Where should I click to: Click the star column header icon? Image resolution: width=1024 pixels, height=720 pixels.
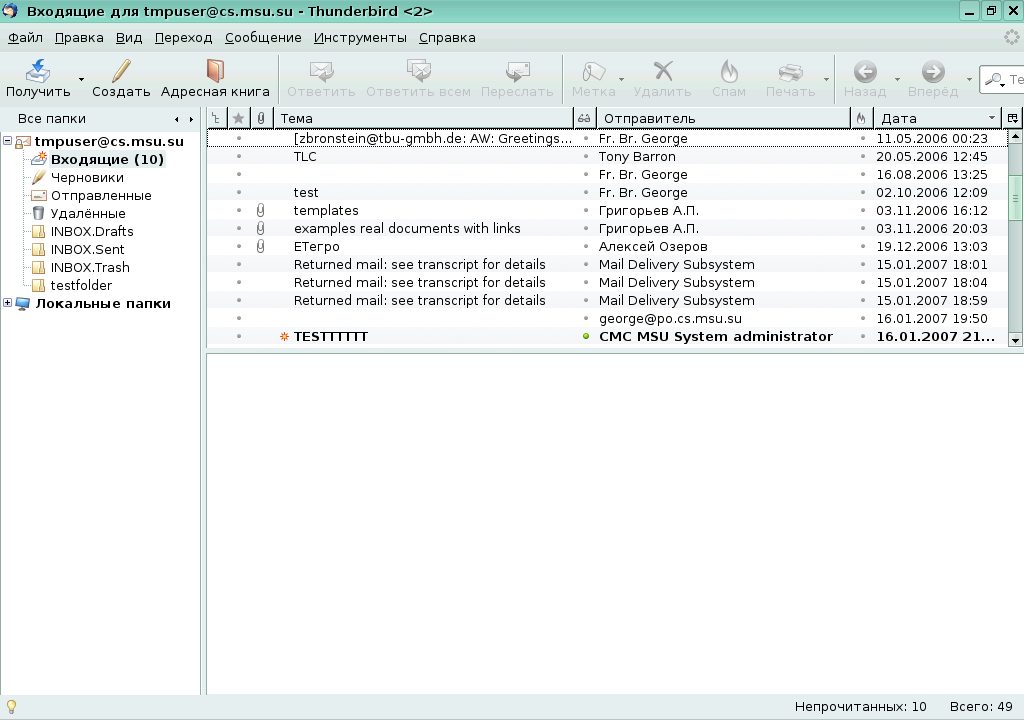(x=237, y=118)
